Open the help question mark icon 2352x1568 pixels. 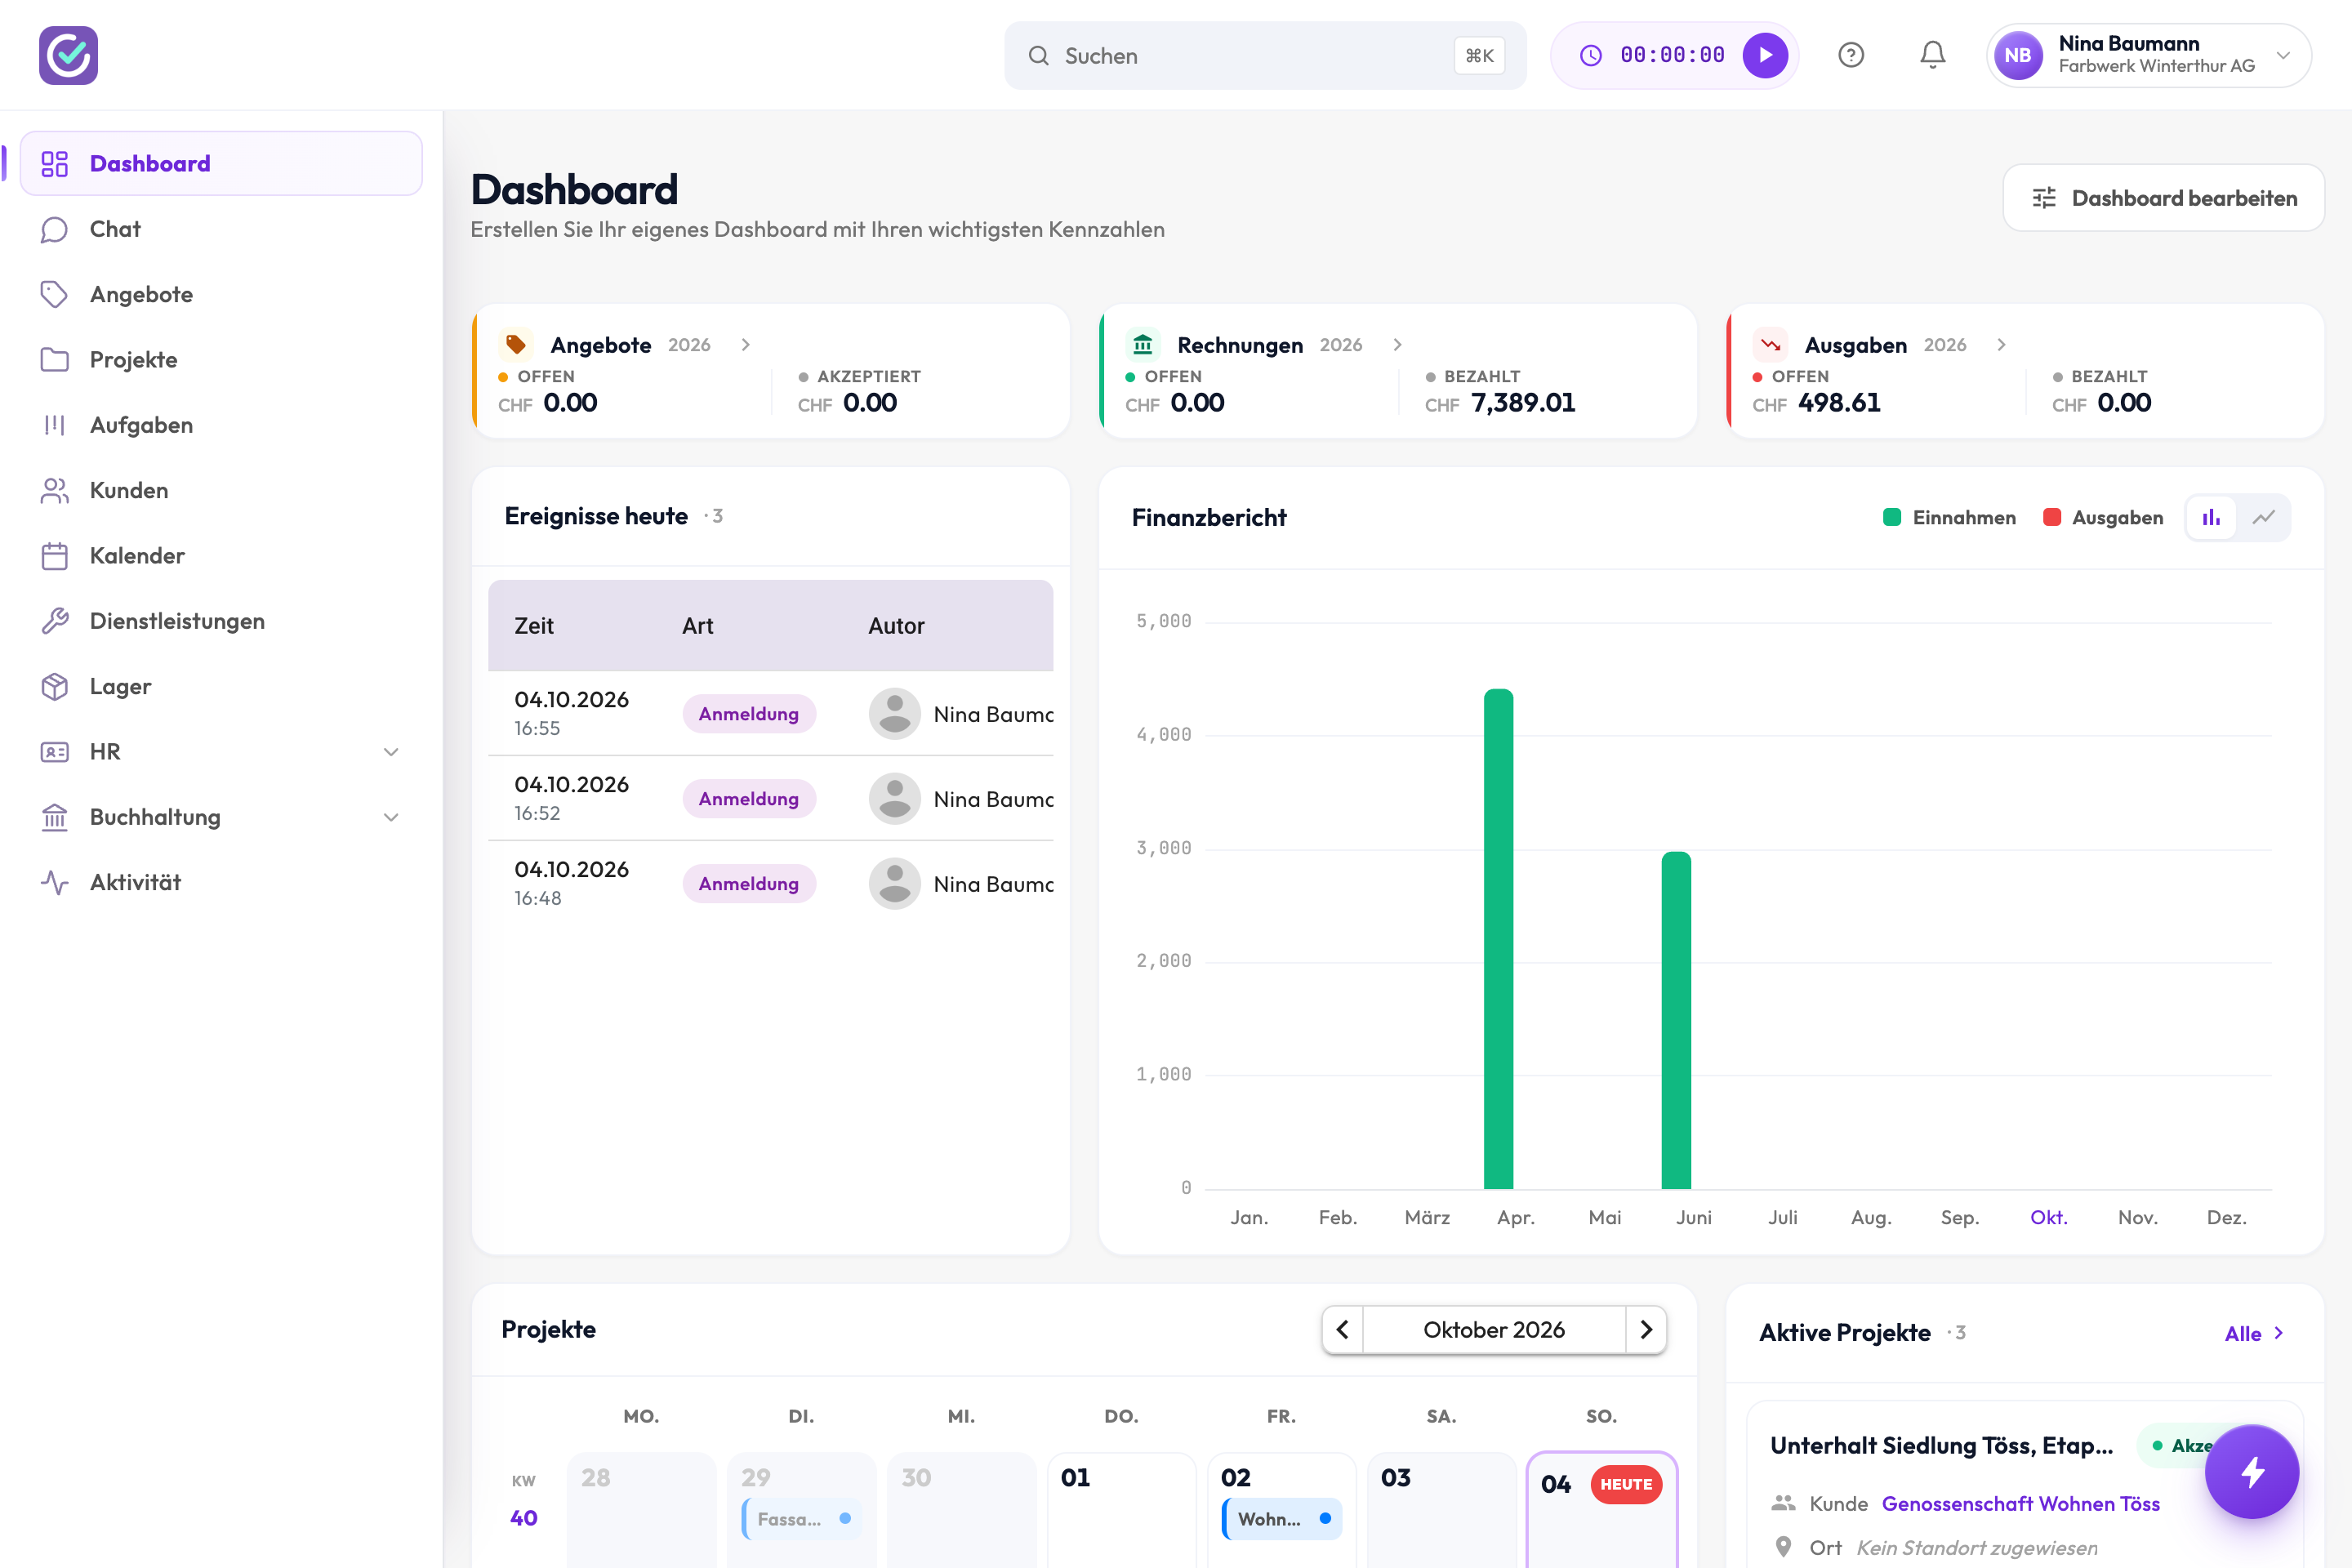1851,55
